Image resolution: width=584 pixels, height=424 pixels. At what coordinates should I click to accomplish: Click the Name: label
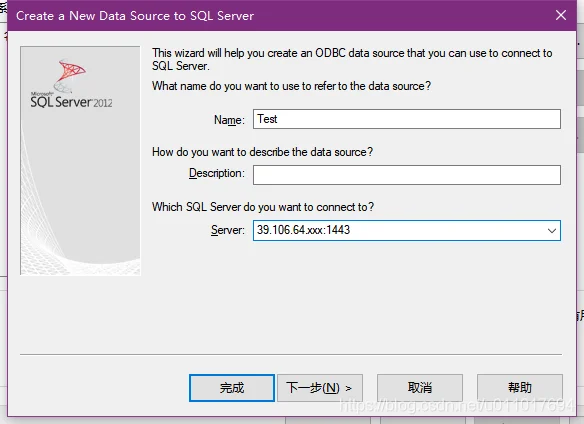[229, 120]
